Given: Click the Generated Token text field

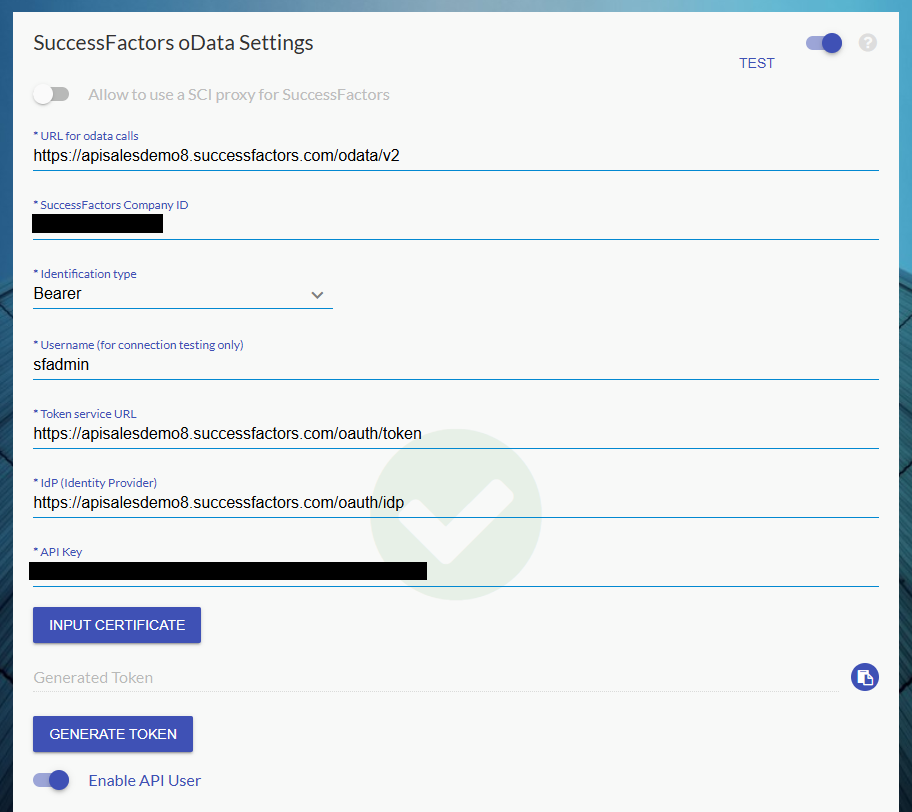Looking at the screenshot, I should [435, 678].
